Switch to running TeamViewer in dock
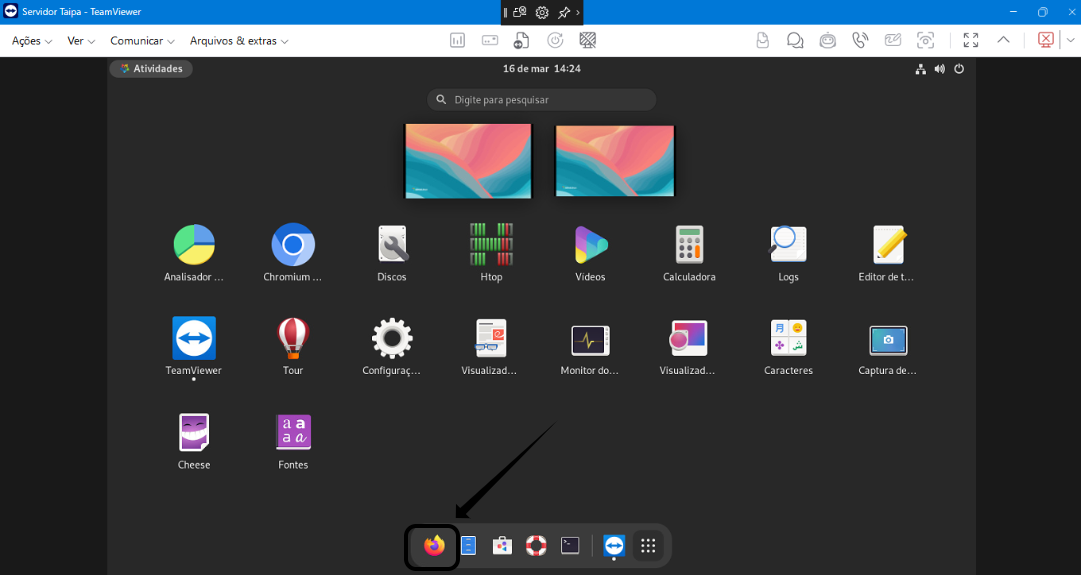Image resolution: width=1081 pixels, height=575 pixels. (614, 545)
